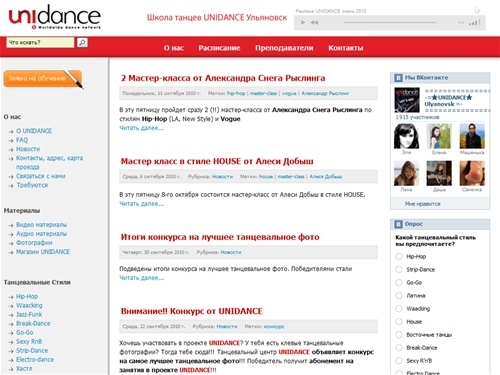Select the Латина poll option
This screenshot has height=375, width=500.
coord(399,295)
